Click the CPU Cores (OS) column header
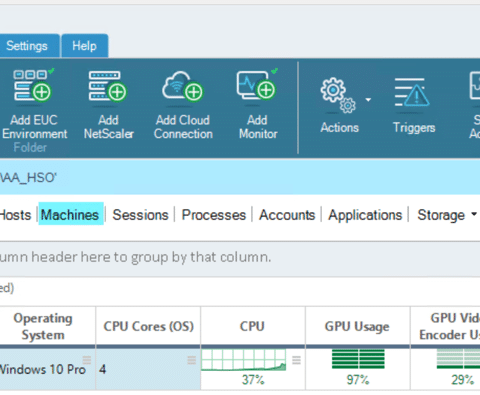Screen dimensions: 480x395 [148, 326]
